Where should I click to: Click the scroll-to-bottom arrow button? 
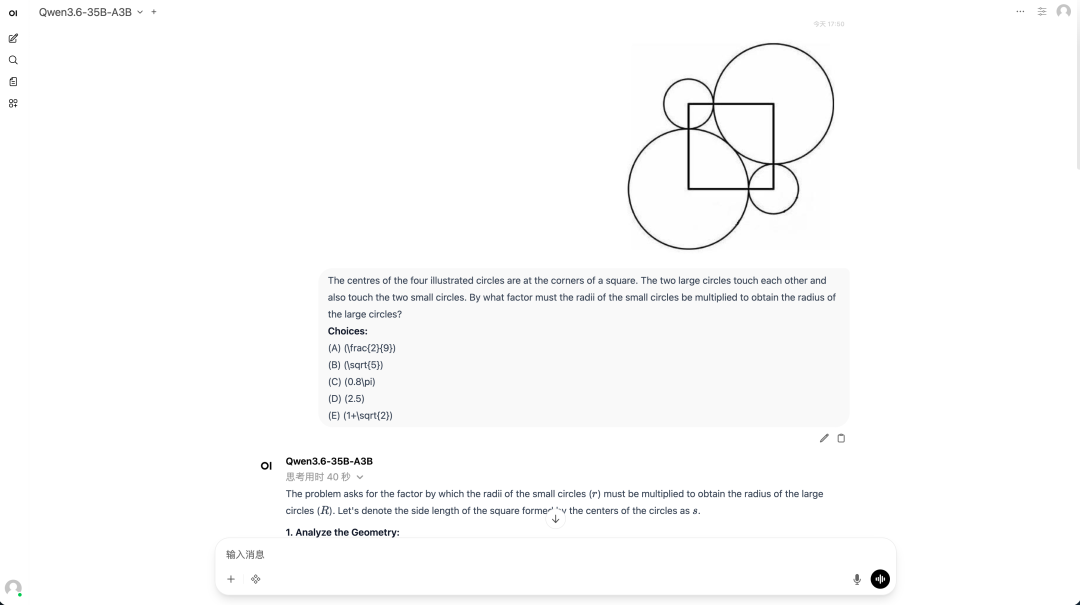click(556, 518)
